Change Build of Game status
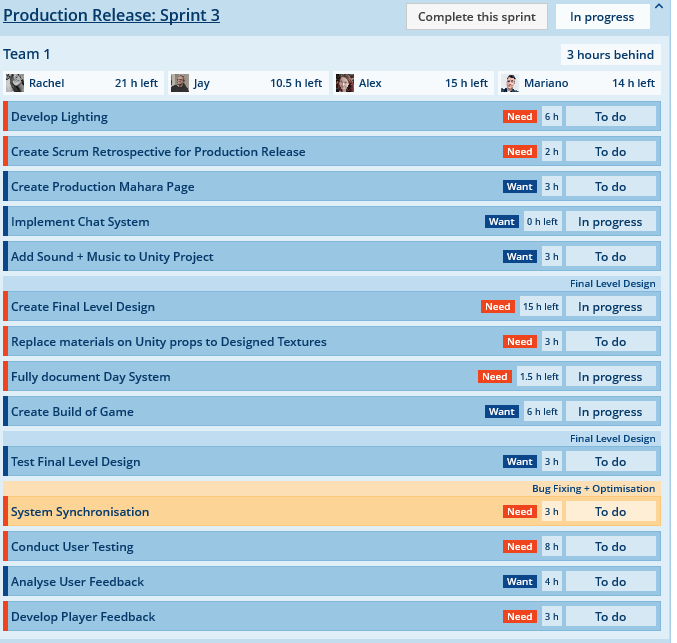This screenshot has height=643, width=677. (x=611, y=412)
